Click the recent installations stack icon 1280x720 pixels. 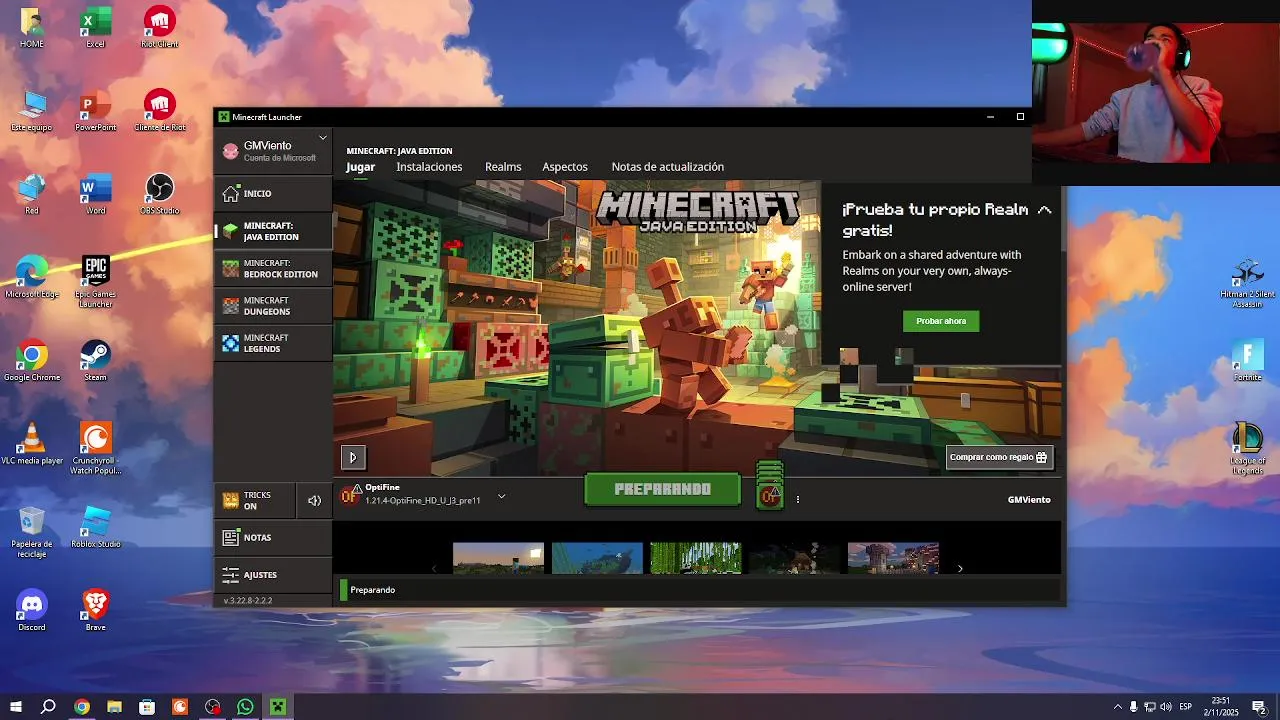click(770, 485)
